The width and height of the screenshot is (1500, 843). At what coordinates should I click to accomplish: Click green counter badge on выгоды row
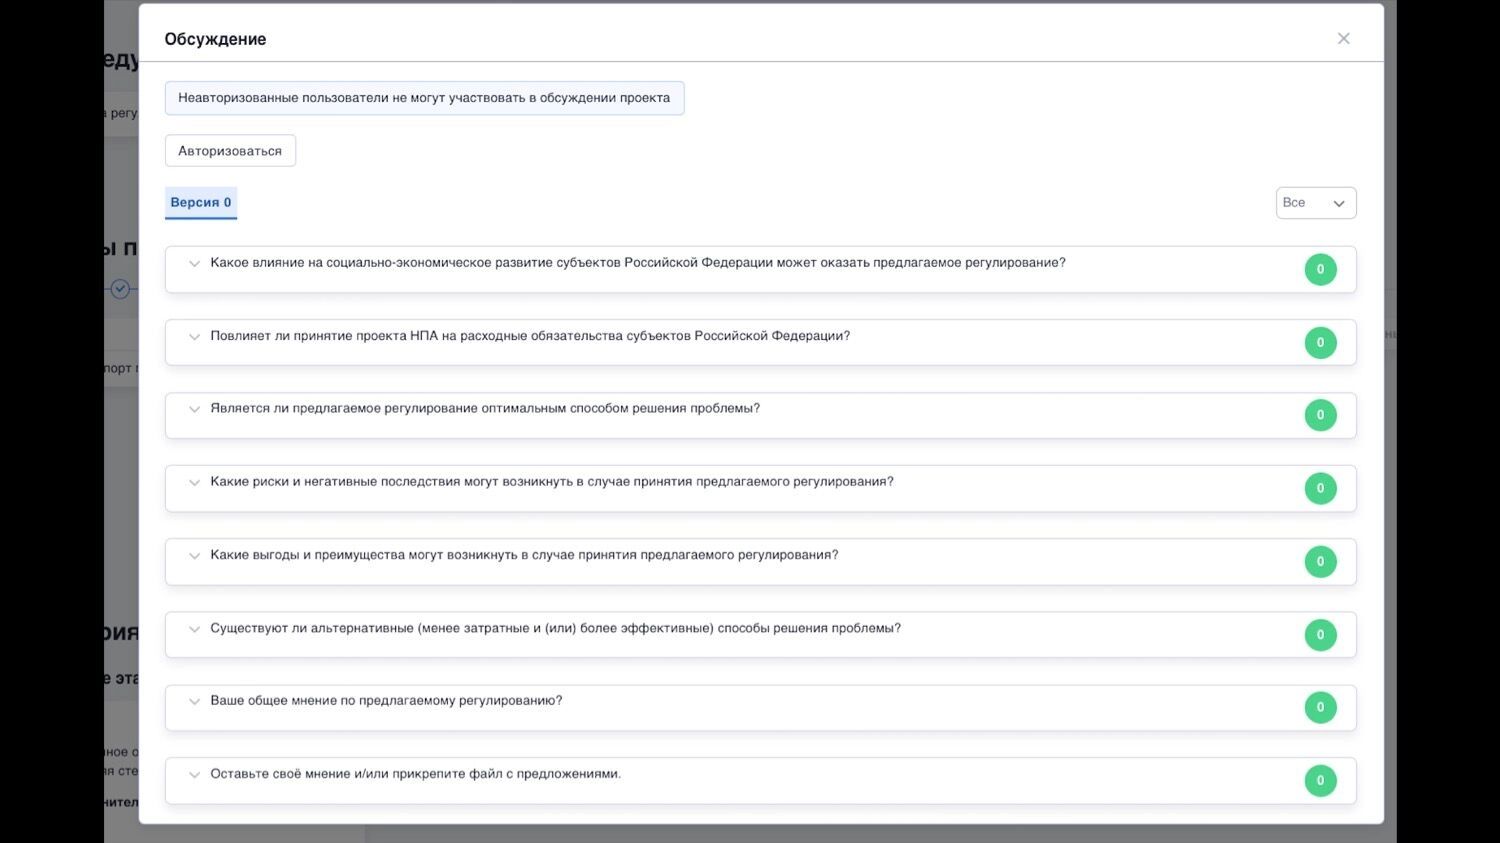[x=1320, y=561]
